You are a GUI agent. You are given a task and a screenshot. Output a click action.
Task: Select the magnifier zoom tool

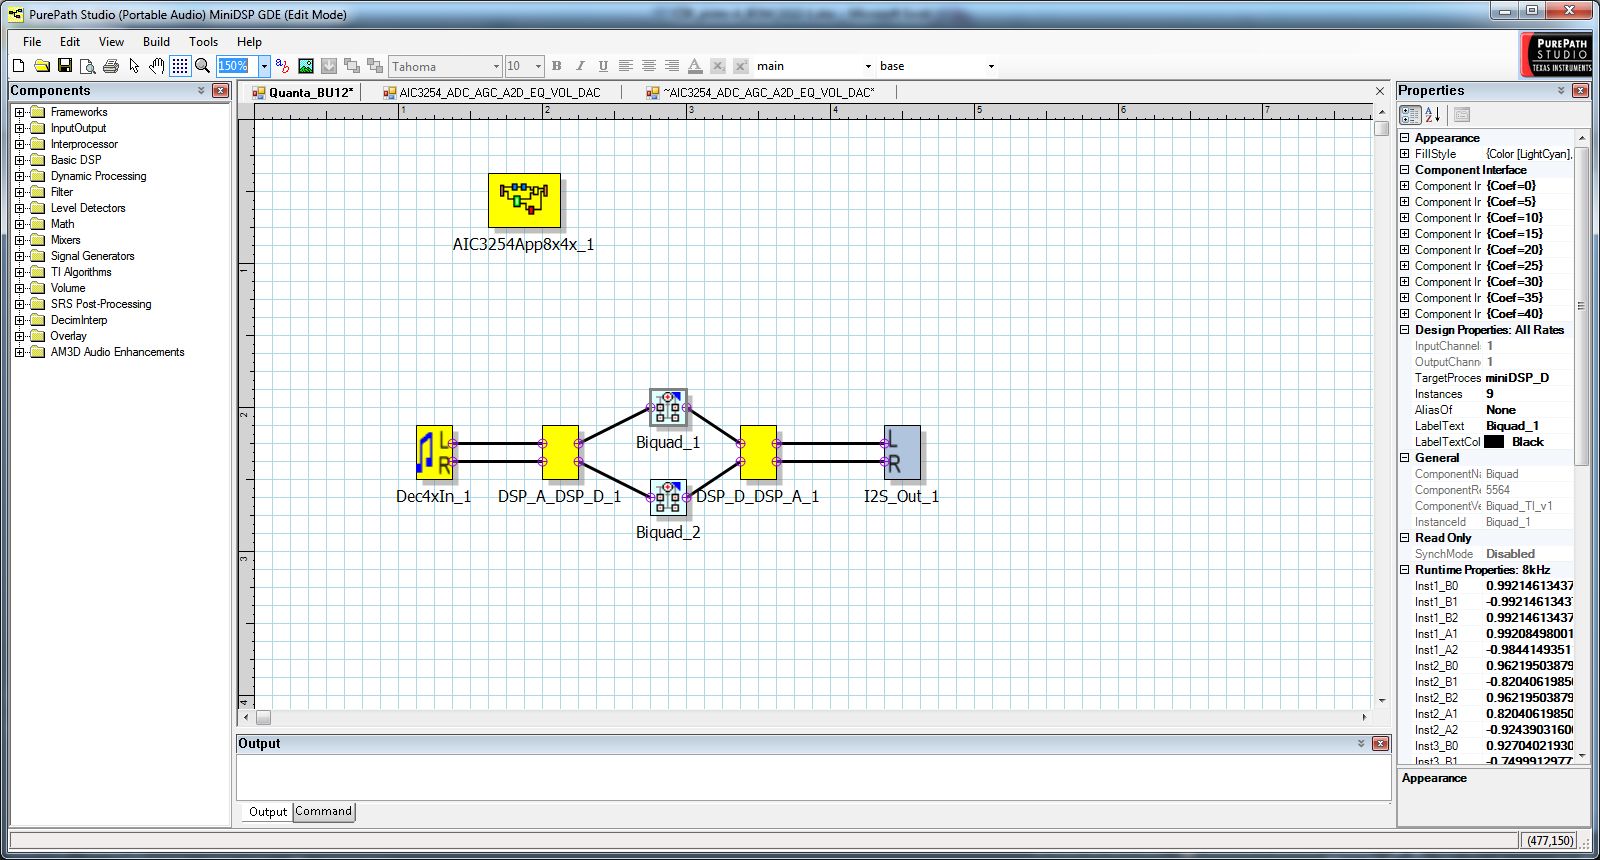click(x=203, y=66)
